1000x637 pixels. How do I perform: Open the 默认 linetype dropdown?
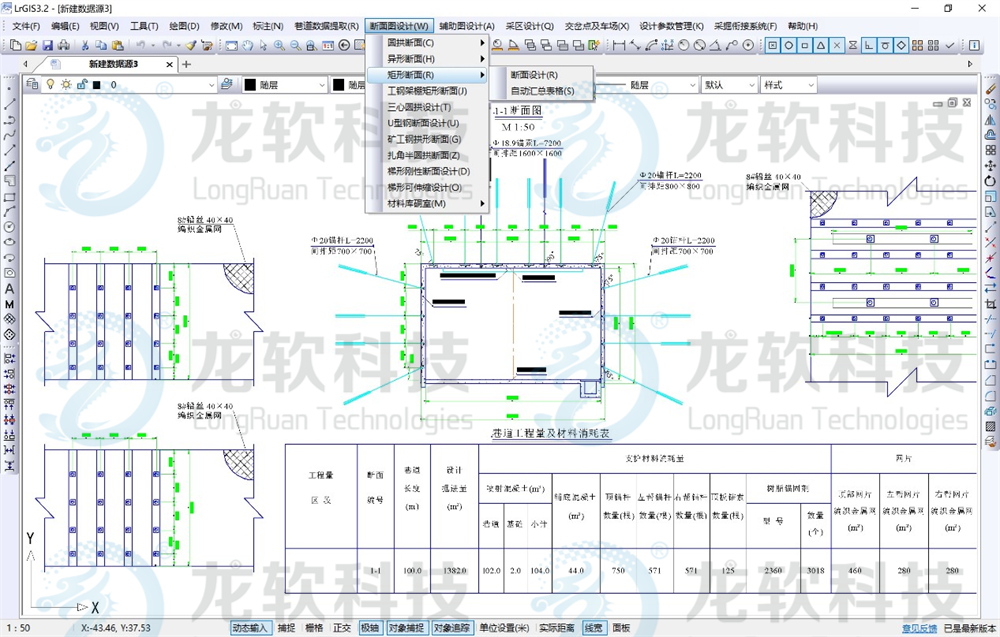tap(752, 84)
